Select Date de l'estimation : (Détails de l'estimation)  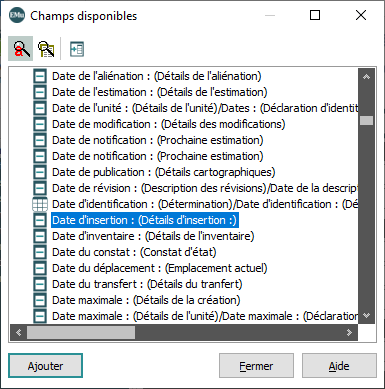160,92
